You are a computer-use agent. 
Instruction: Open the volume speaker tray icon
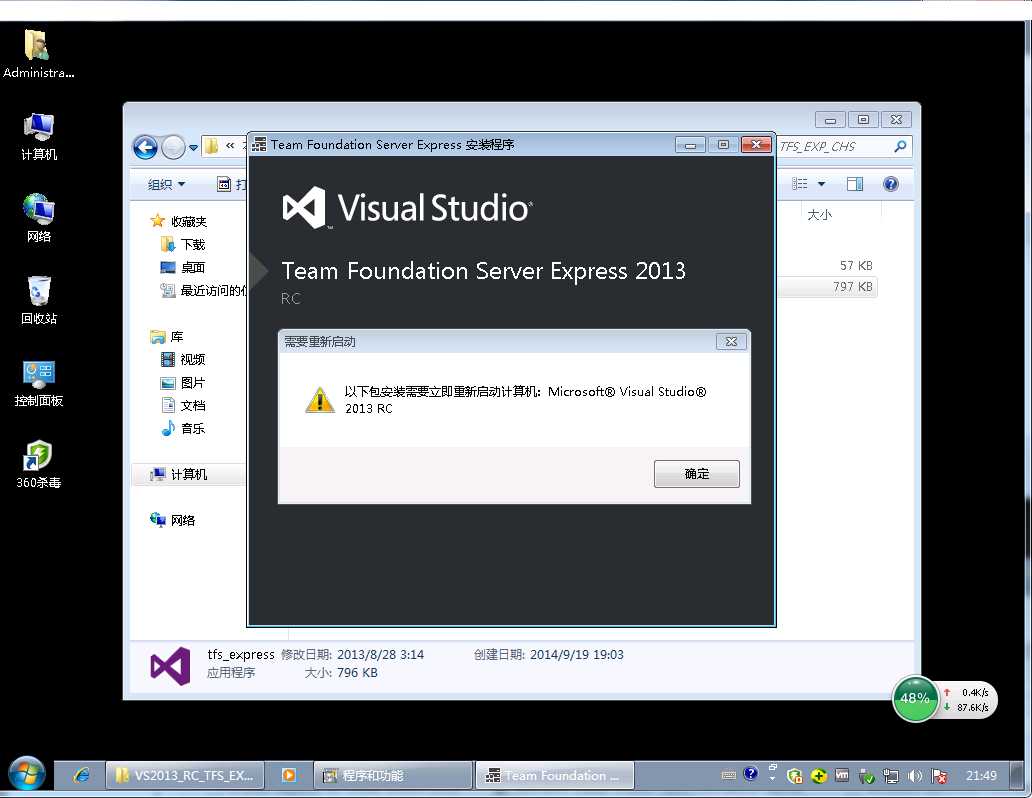915,776
